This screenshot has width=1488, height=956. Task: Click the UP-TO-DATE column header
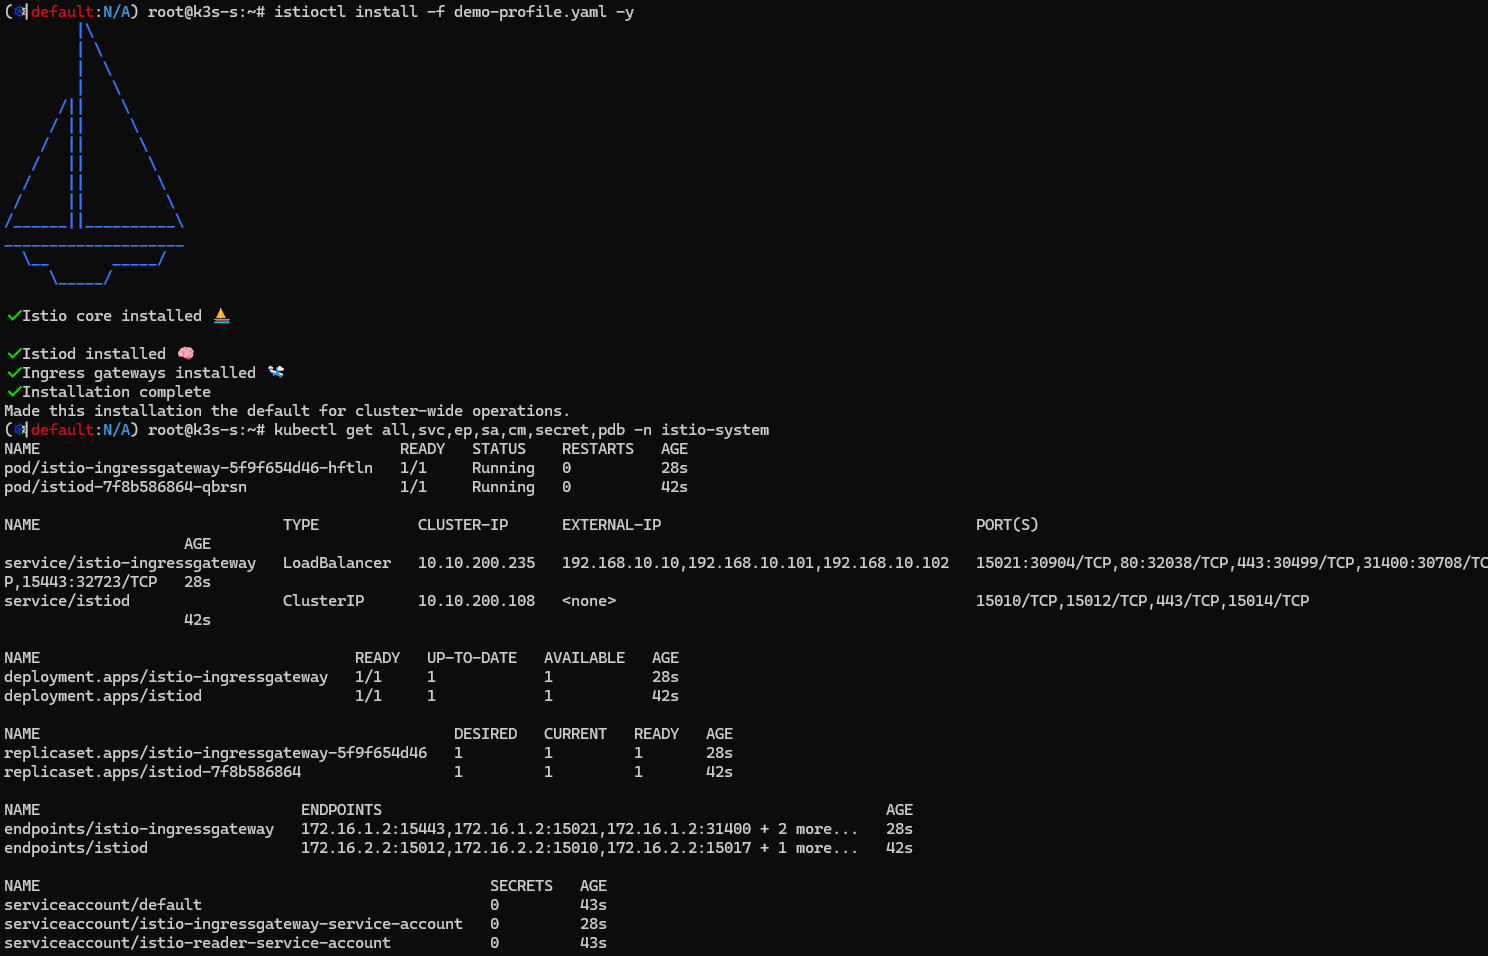[472, 658]
